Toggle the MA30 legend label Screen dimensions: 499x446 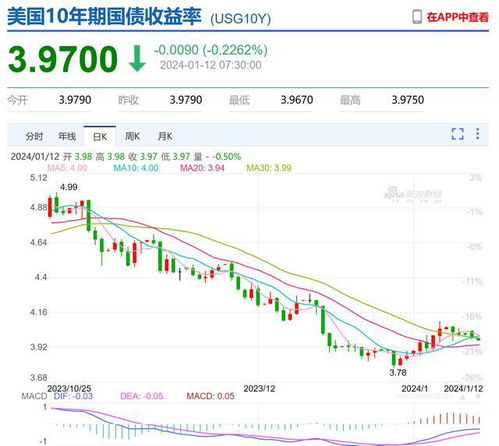point(269,168)
